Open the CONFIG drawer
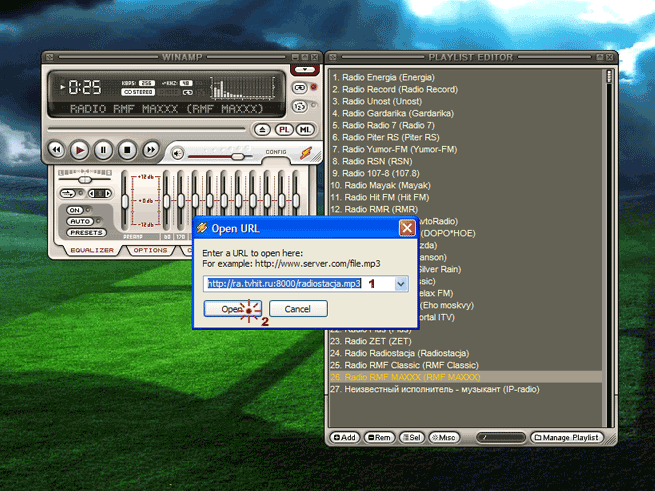 pyautogui.click(x=276, y=152)
